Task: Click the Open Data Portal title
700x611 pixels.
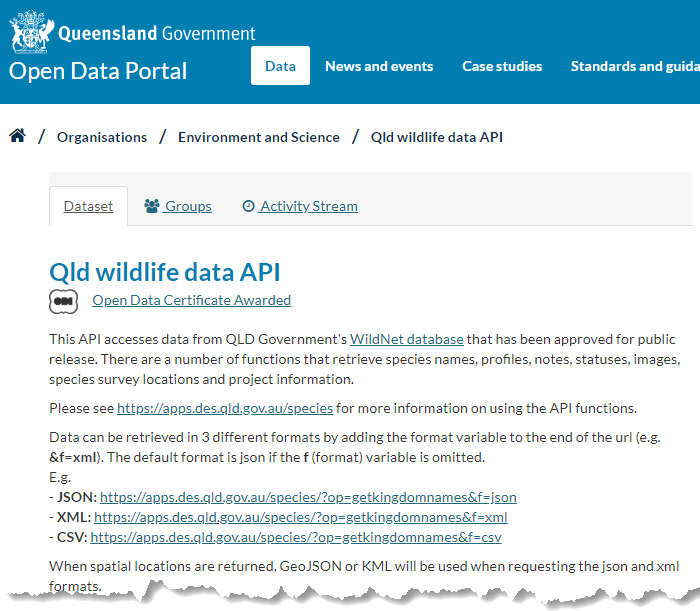Action: [98, 71]
